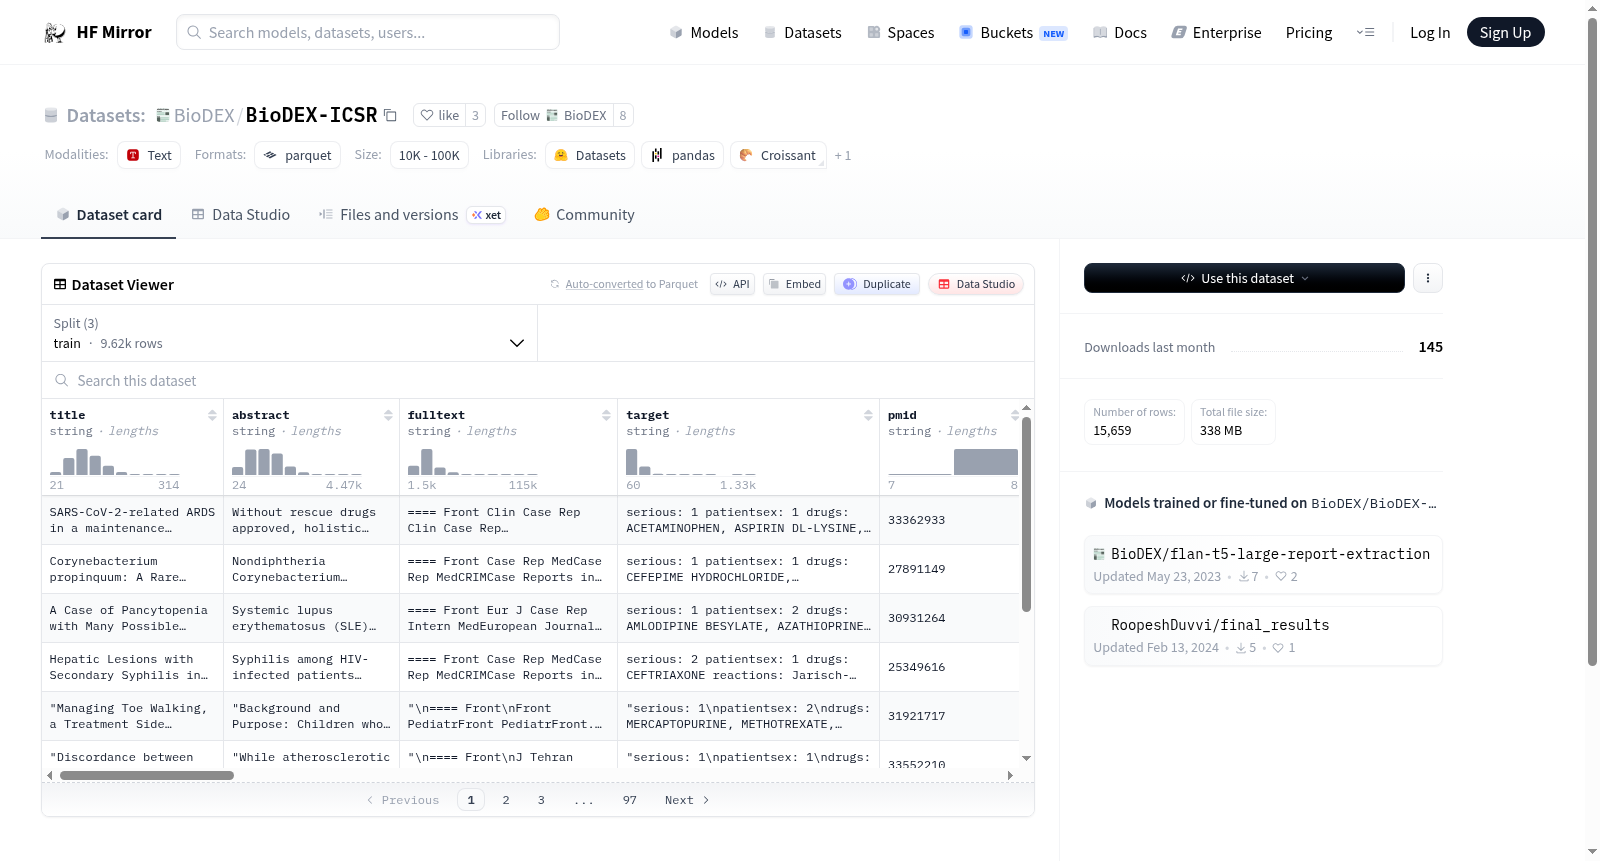Switch to the Data Studio tab
This screenshot has width=1600, height=861.
tap(241, 215)
